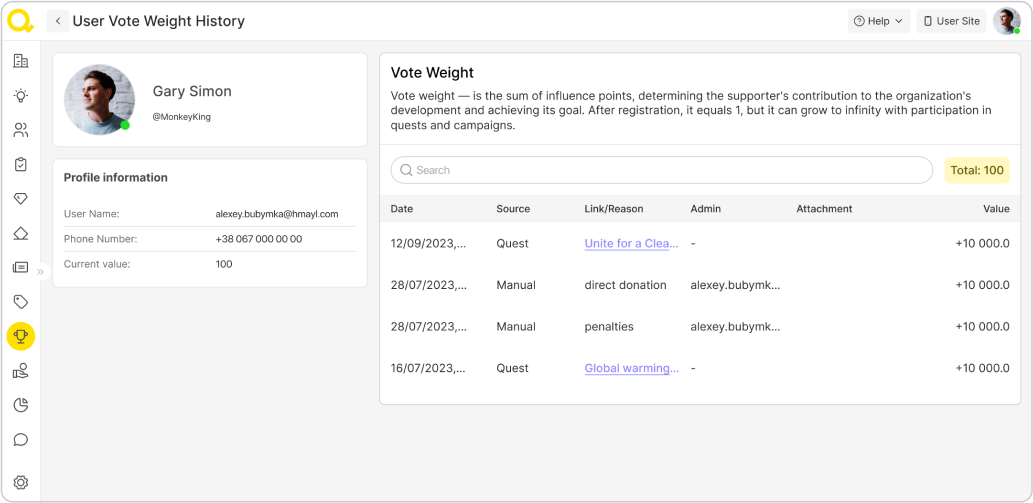Open the Help dropdown menu

click(878, 21)
